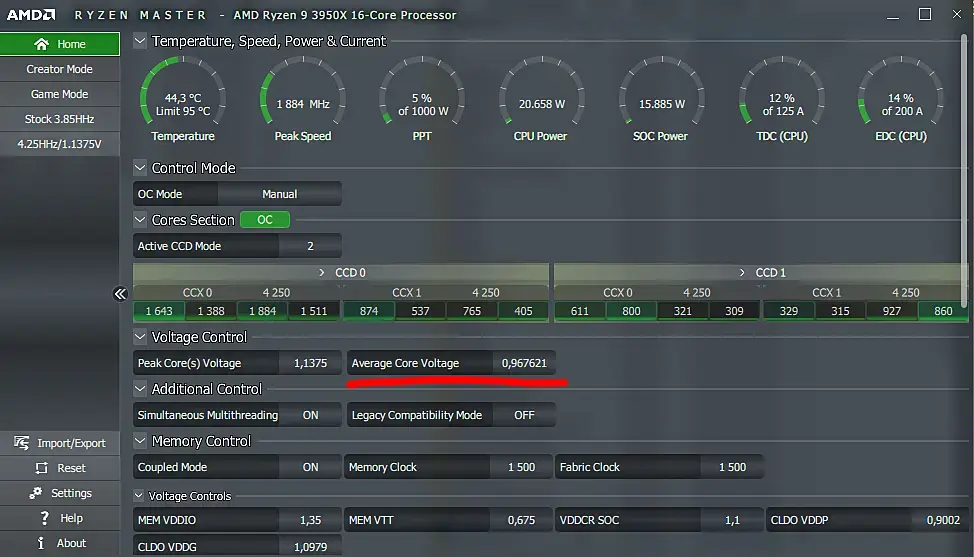Click core speed cell 874
Viewport: 974px width, 557px height.
[368, 310]
